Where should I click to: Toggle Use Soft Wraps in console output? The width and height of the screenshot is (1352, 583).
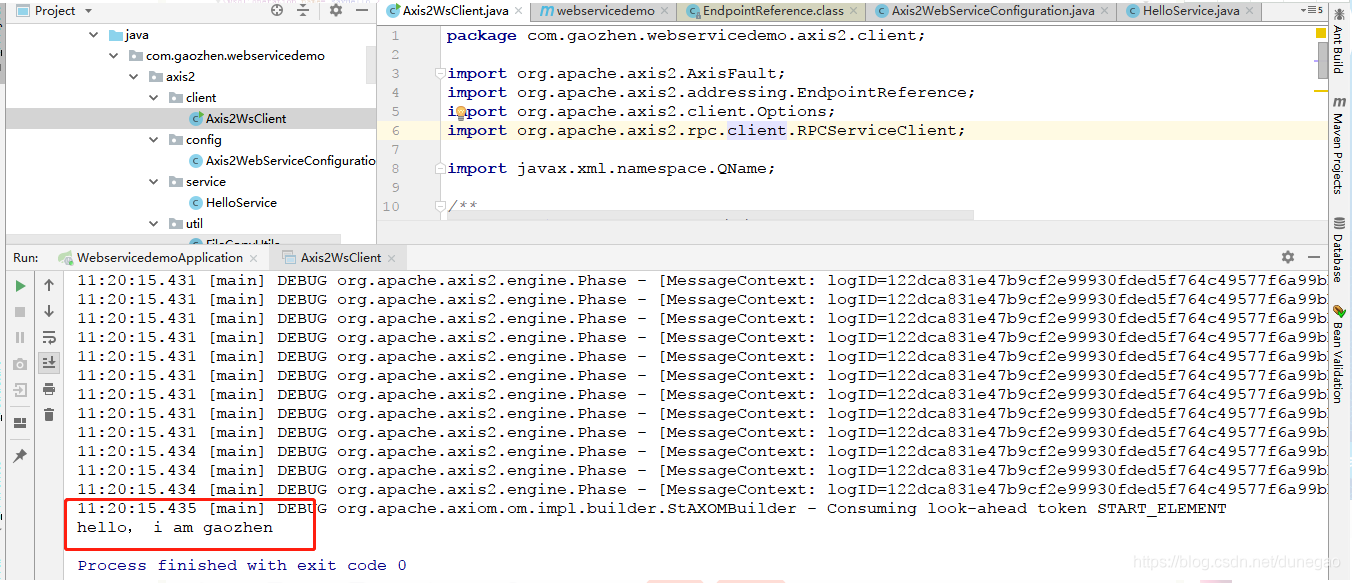click(48, 337)
